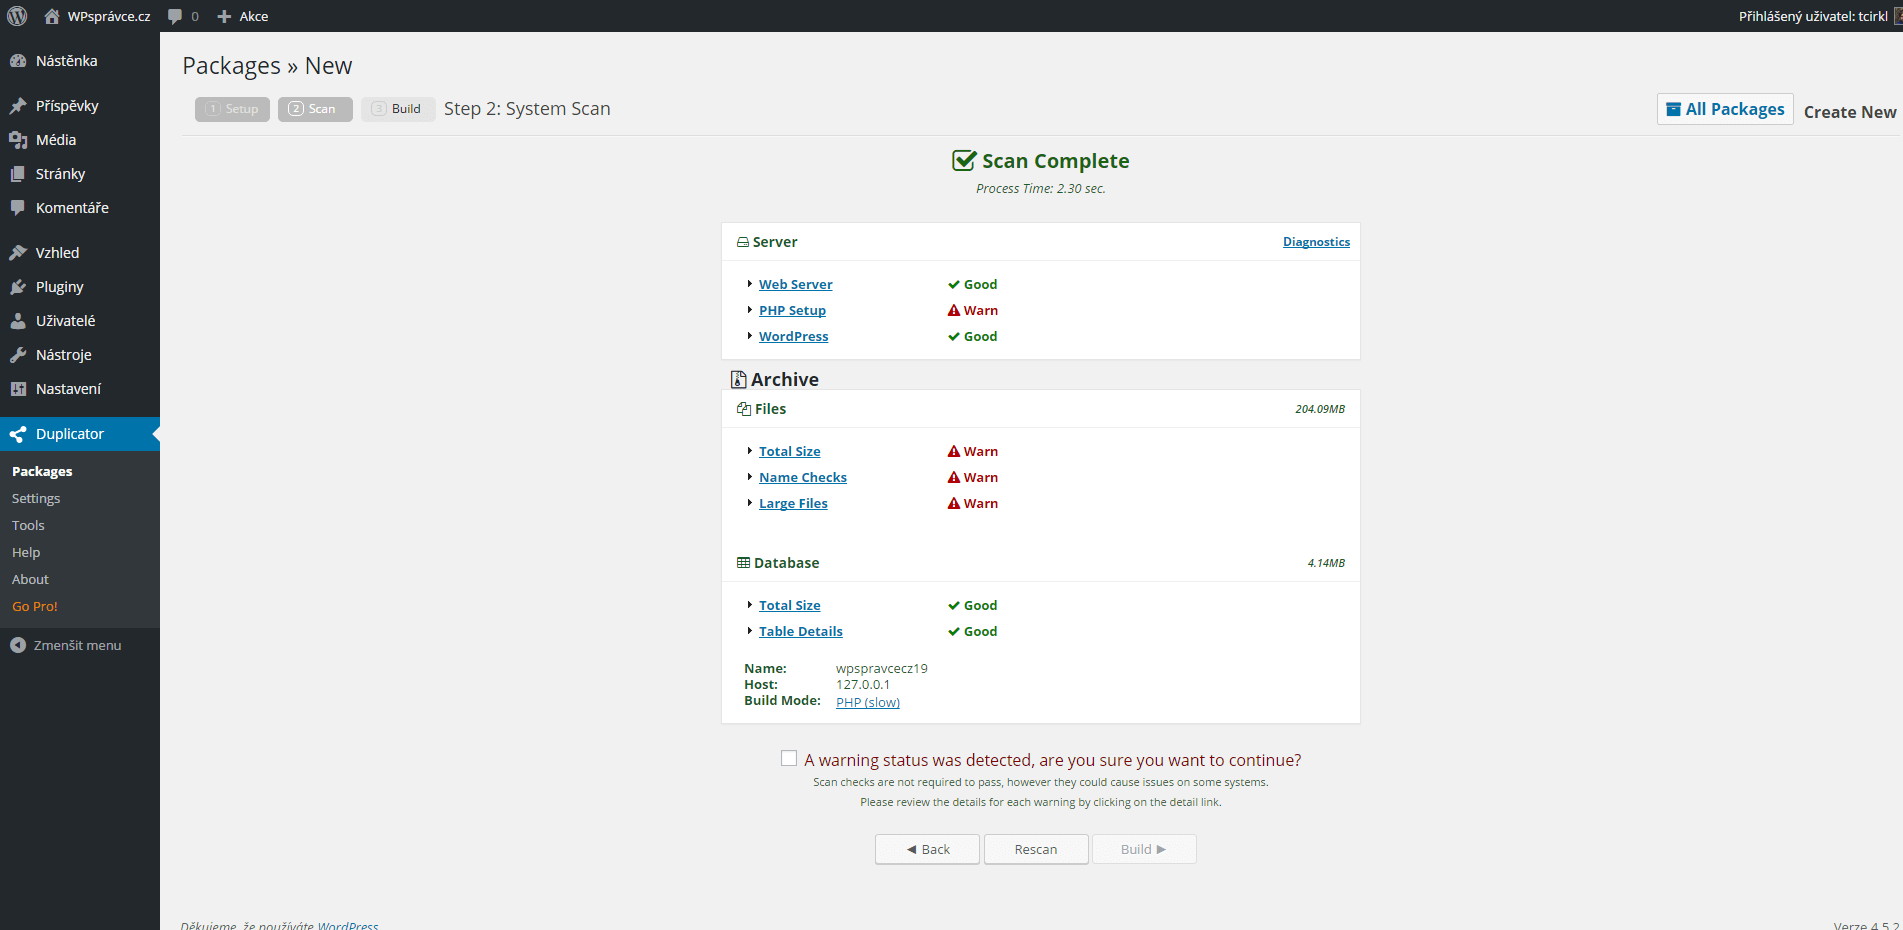
Task: Click the Scan Complete checkmark icon
Action: click(x=964, y=160)
